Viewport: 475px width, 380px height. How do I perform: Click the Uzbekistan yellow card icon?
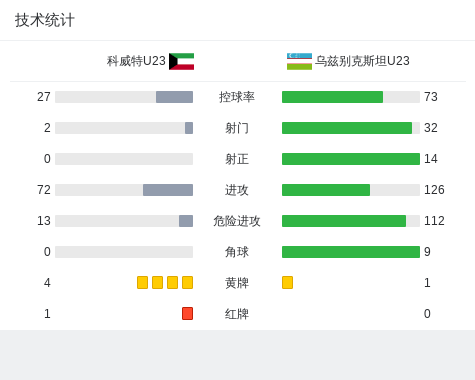[287, 282]
